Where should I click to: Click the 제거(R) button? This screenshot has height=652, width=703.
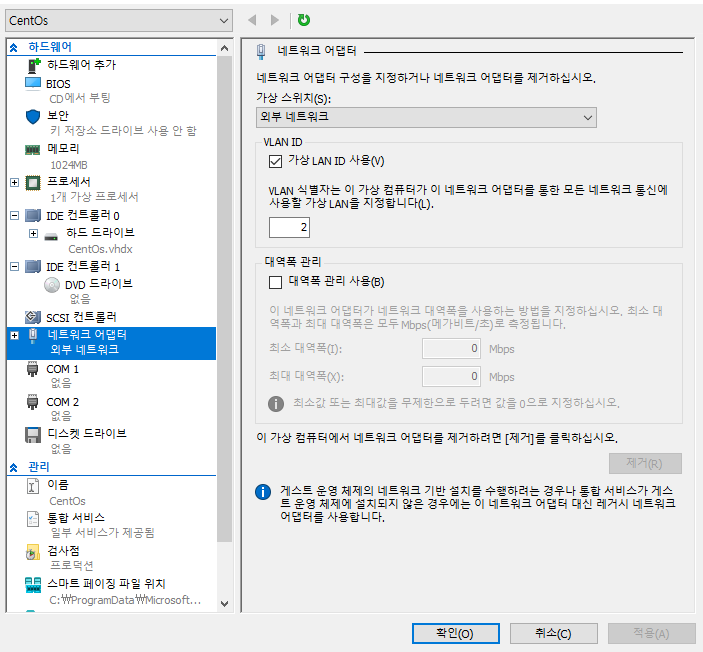click(x=645, y=463)
